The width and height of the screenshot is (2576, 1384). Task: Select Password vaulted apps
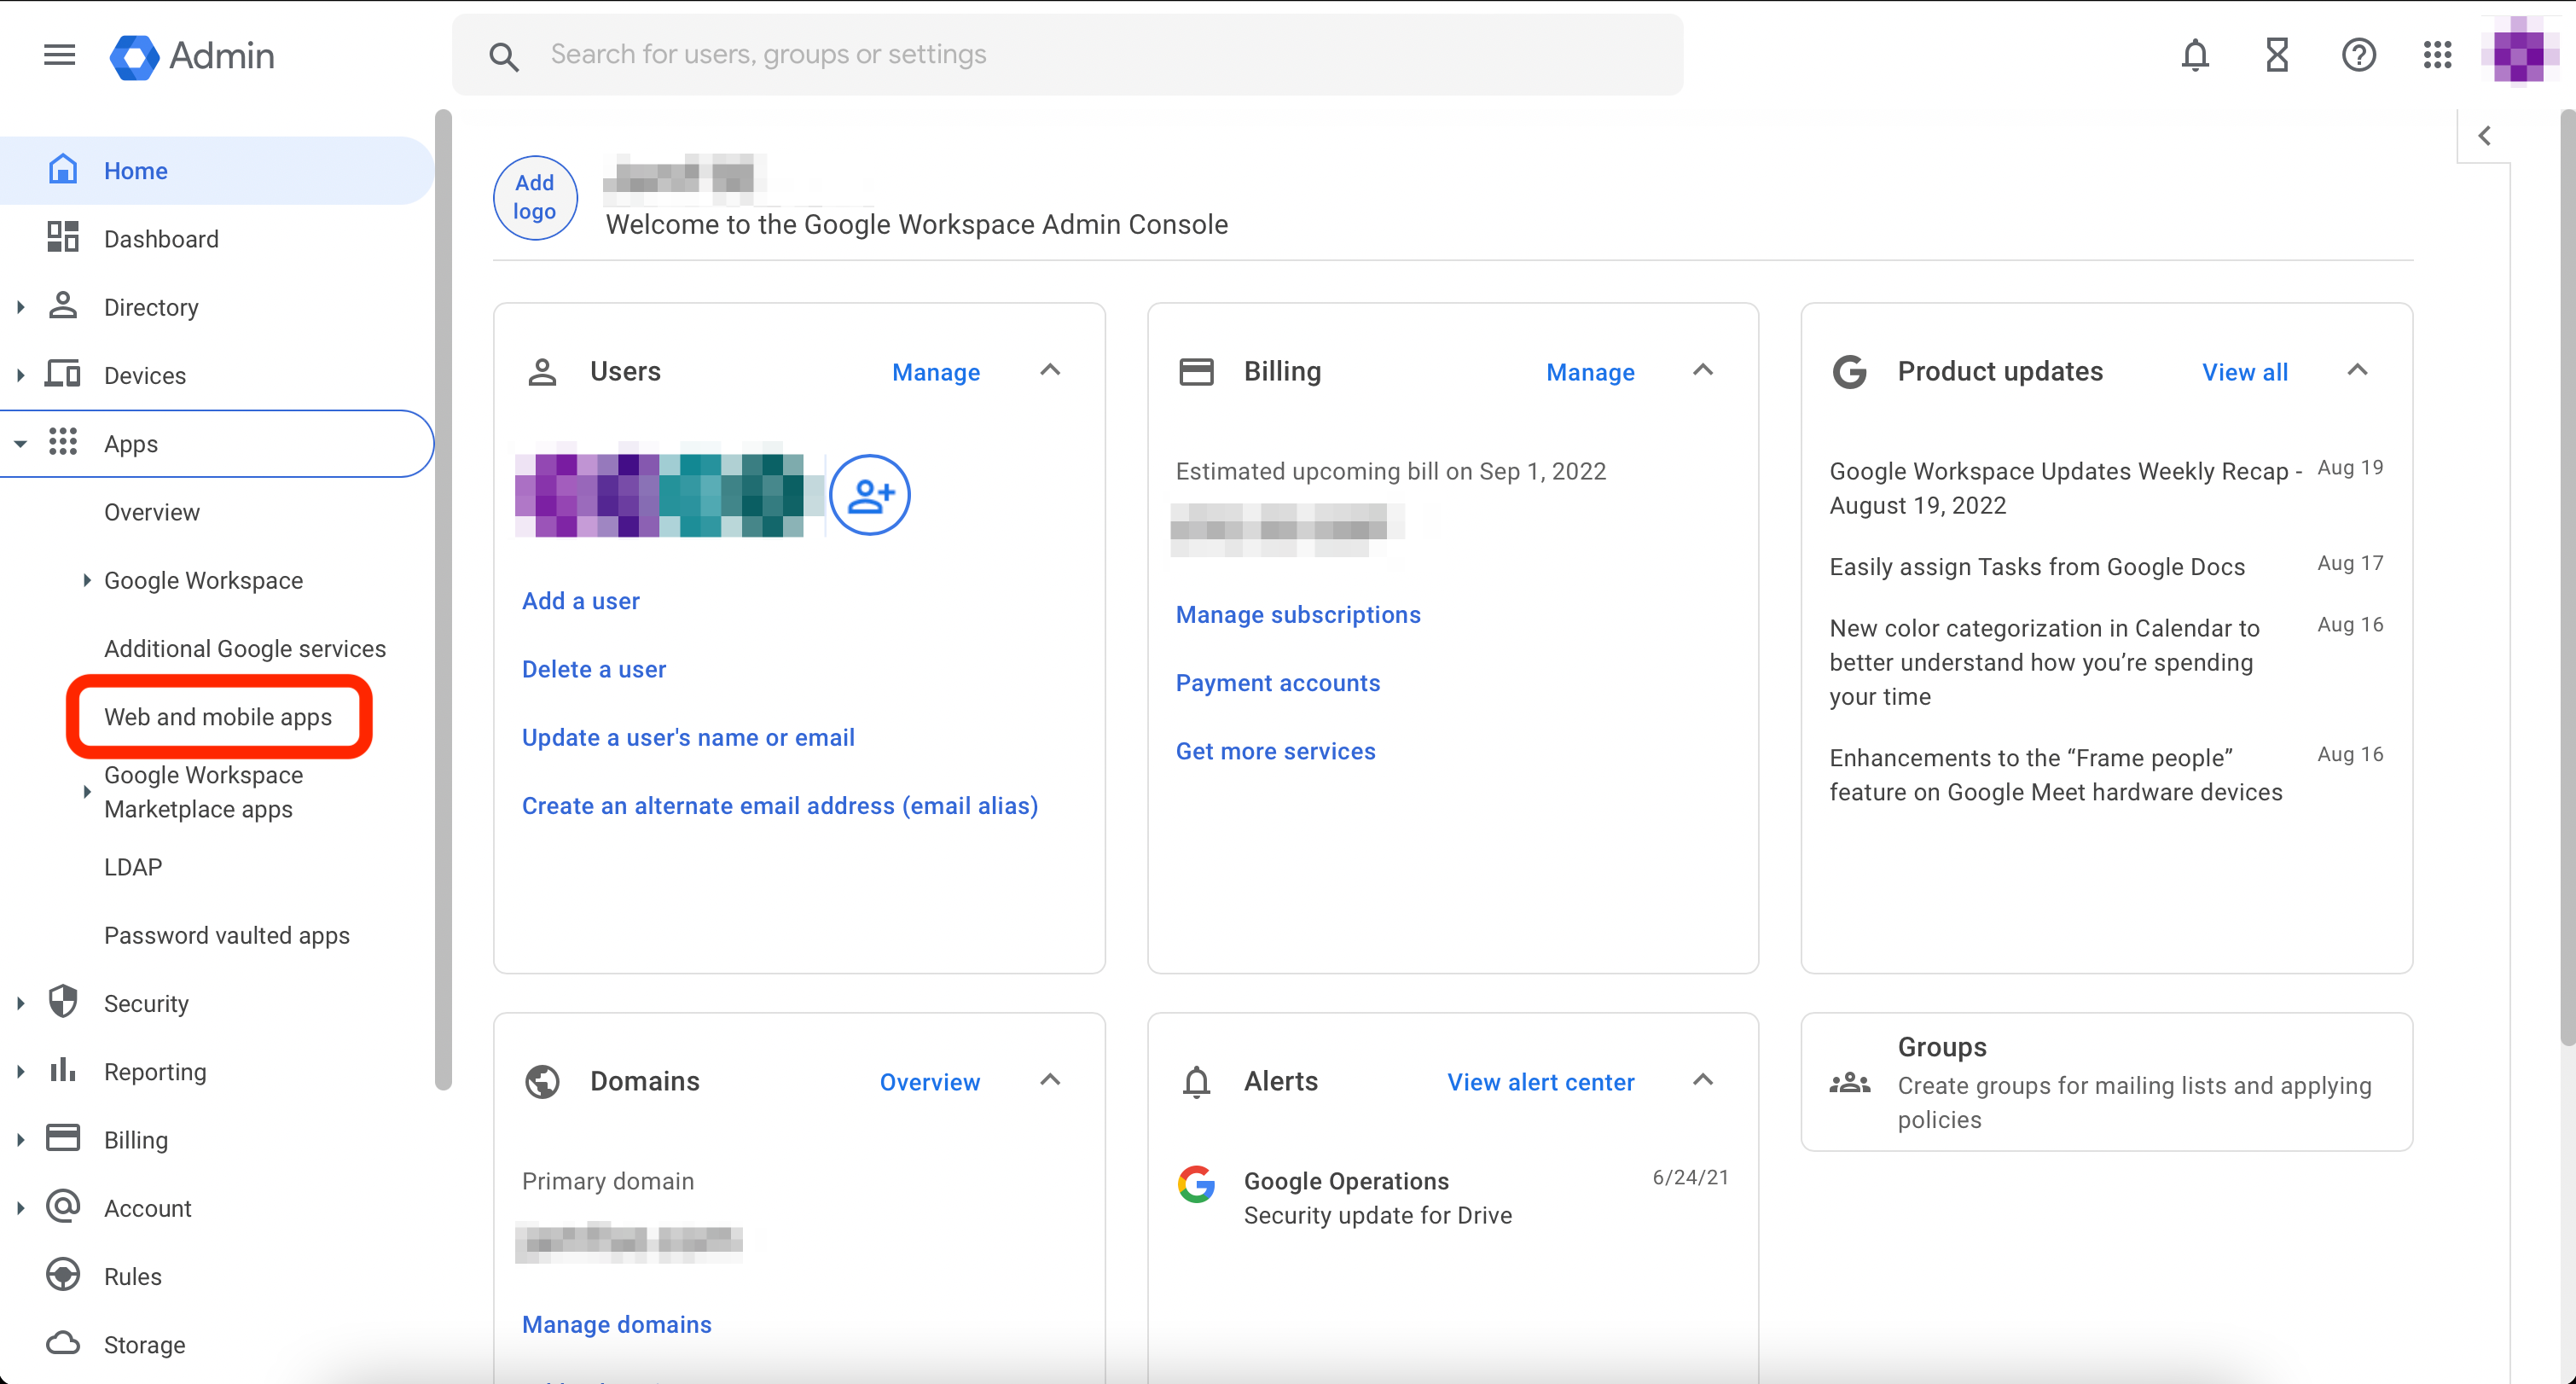(x=227, y=935)
